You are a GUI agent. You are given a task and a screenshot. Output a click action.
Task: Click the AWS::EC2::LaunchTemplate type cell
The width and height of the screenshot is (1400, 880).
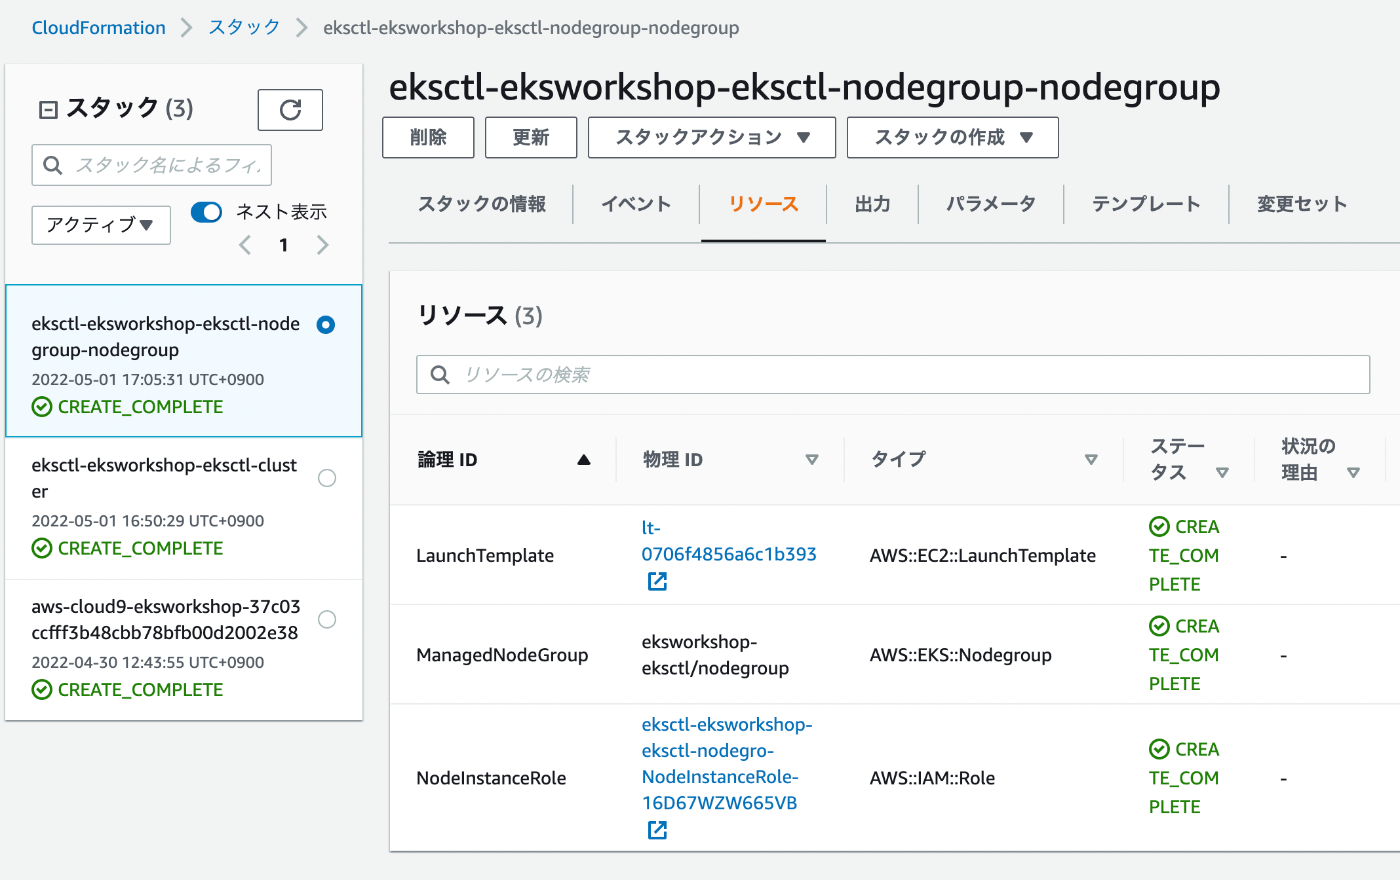point(983,556)
